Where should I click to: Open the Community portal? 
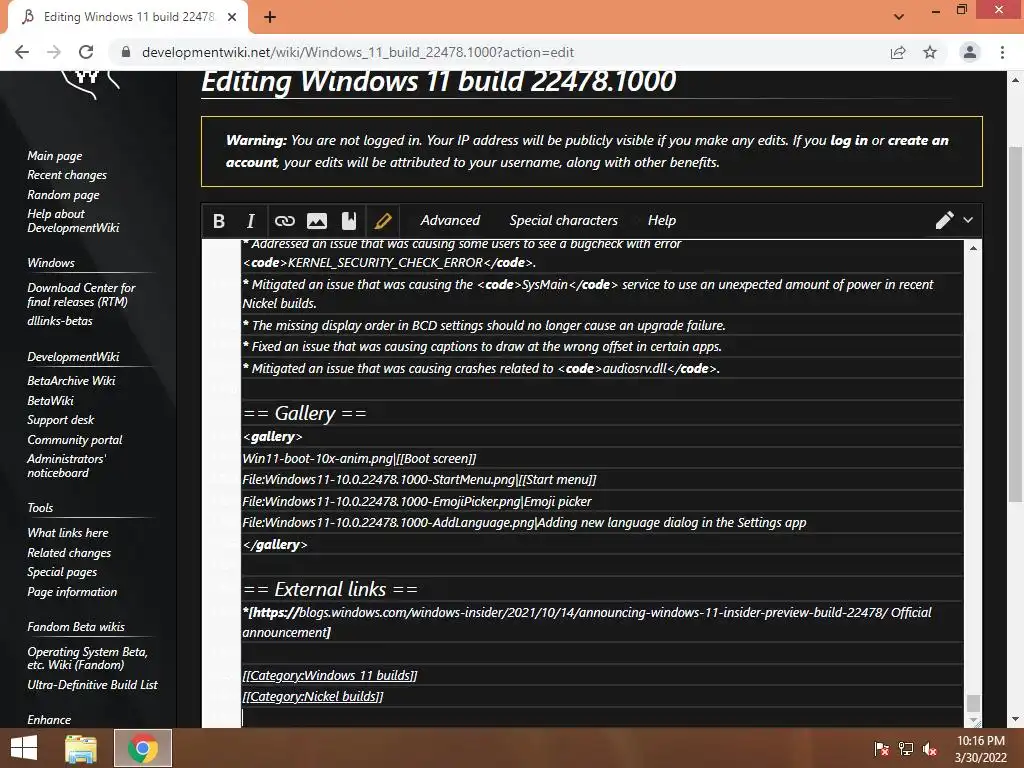74,440
